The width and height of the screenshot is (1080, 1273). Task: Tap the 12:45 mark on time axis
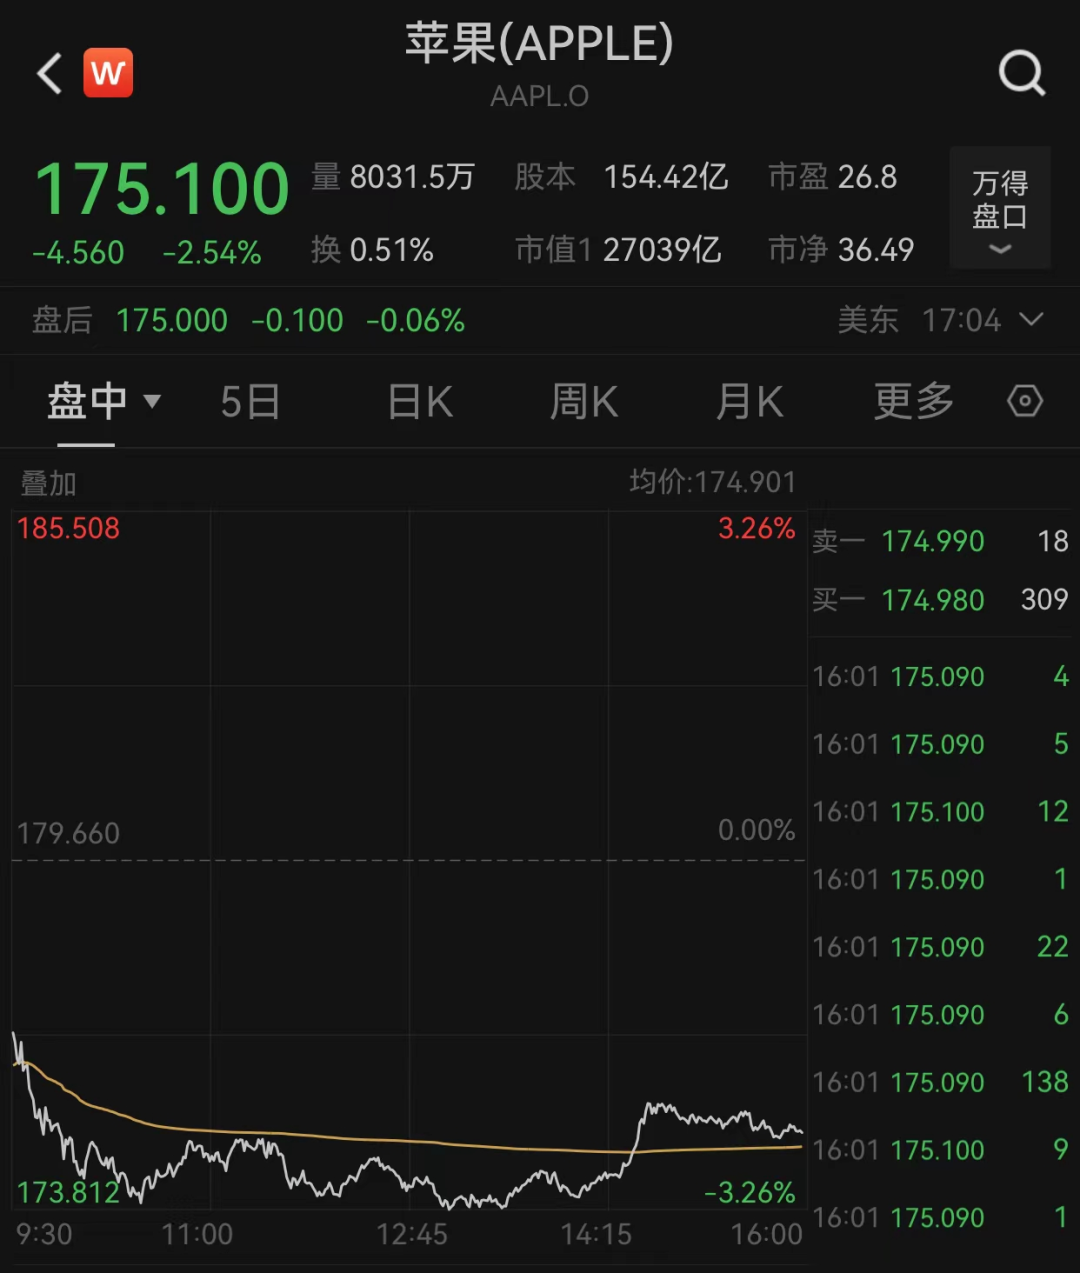[412, 1234]
